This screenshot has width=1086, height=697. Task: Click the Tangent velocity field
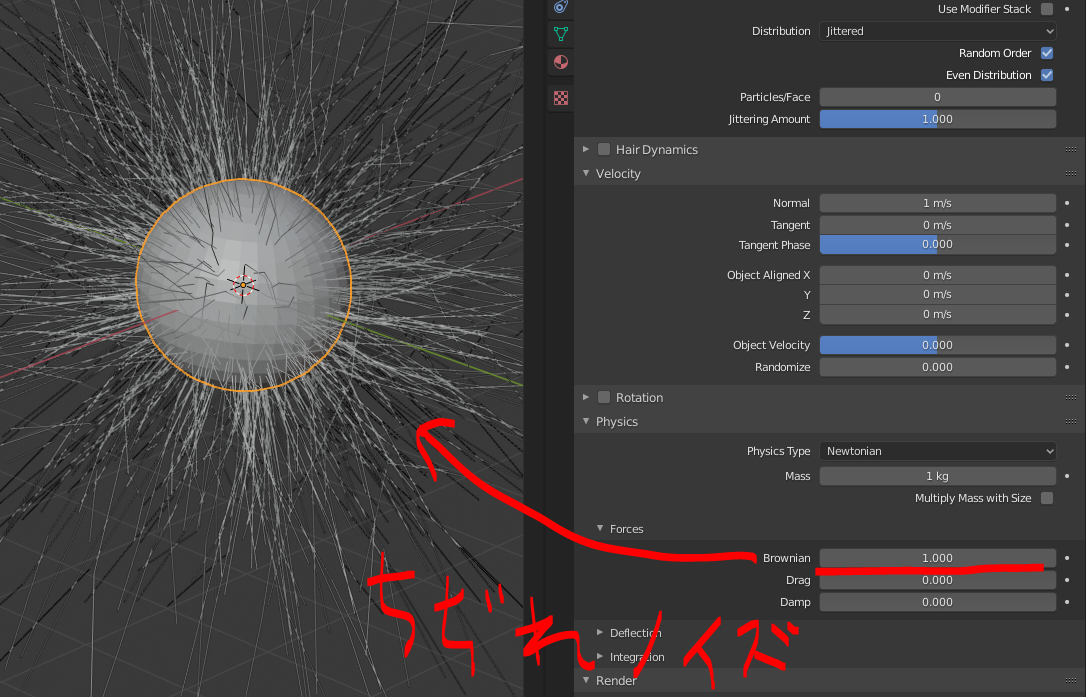[938, 225]
